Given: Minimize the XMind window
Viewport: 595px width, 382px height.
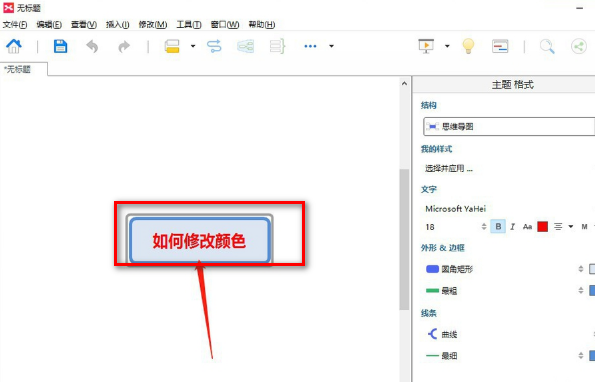Looking at the screenshot, I should click(x=579, y=8).
